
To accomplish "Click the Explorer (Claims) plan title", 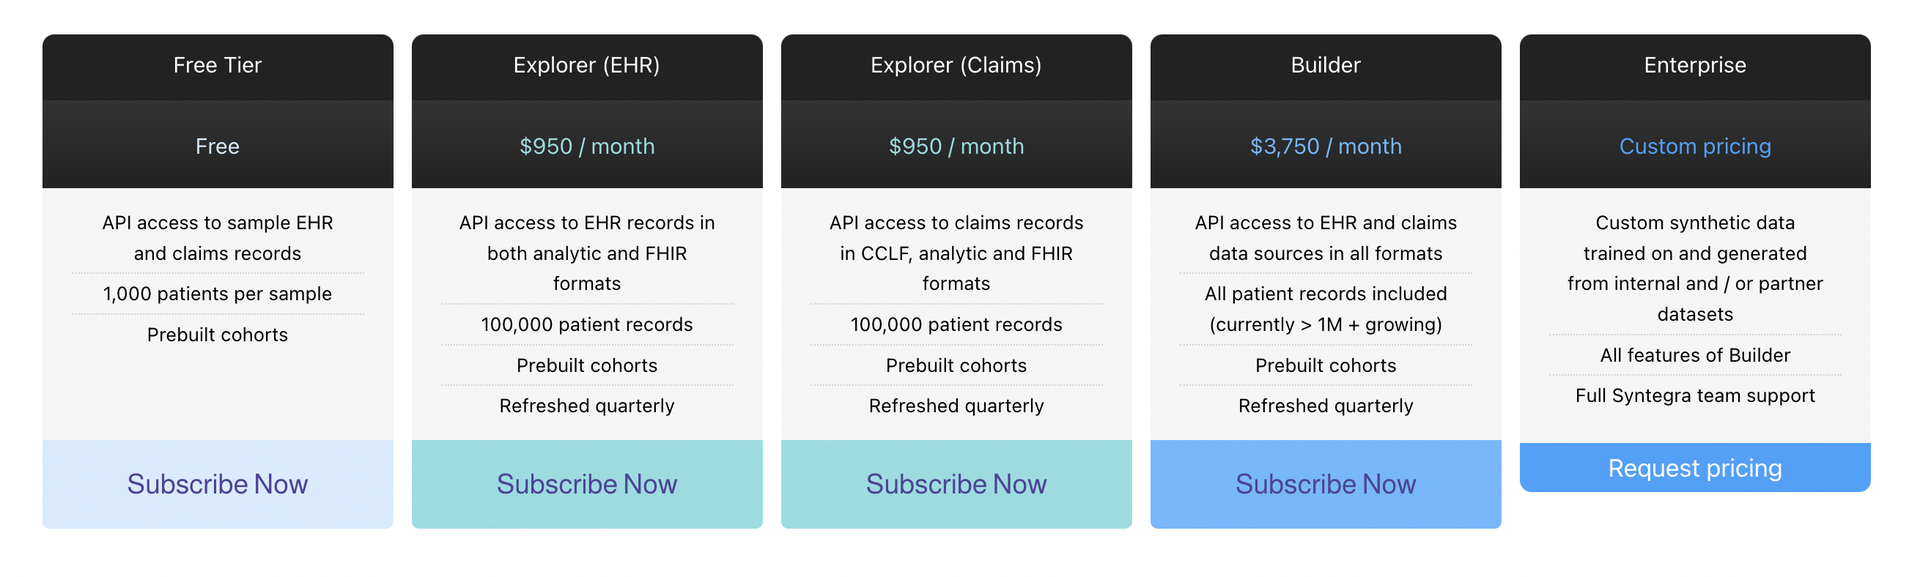I will (x=956, y=66).
